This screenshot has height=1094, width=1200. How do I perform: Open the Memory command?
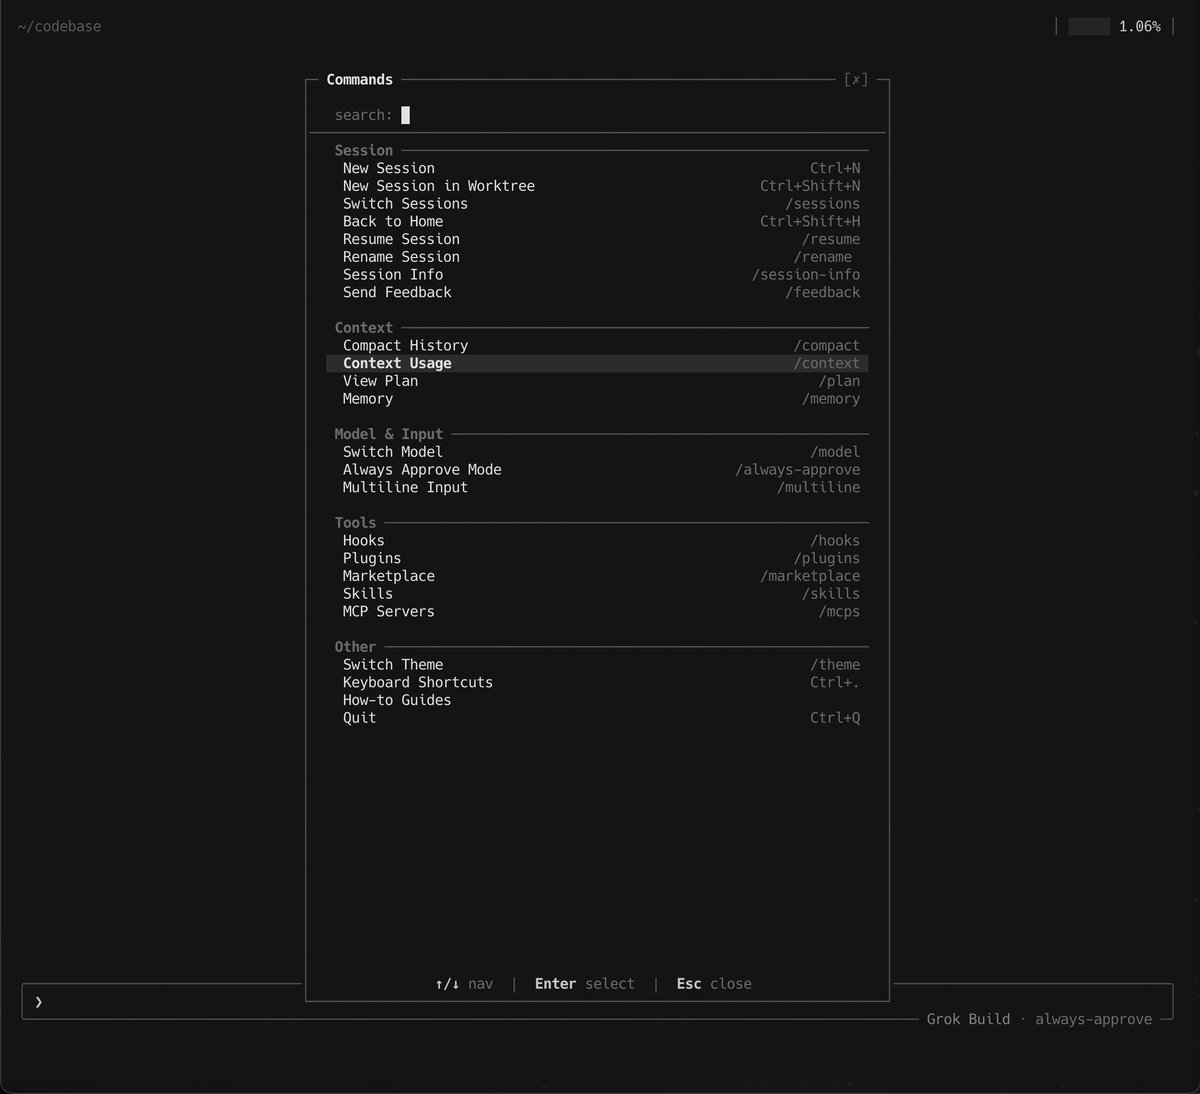click(597, 399)
